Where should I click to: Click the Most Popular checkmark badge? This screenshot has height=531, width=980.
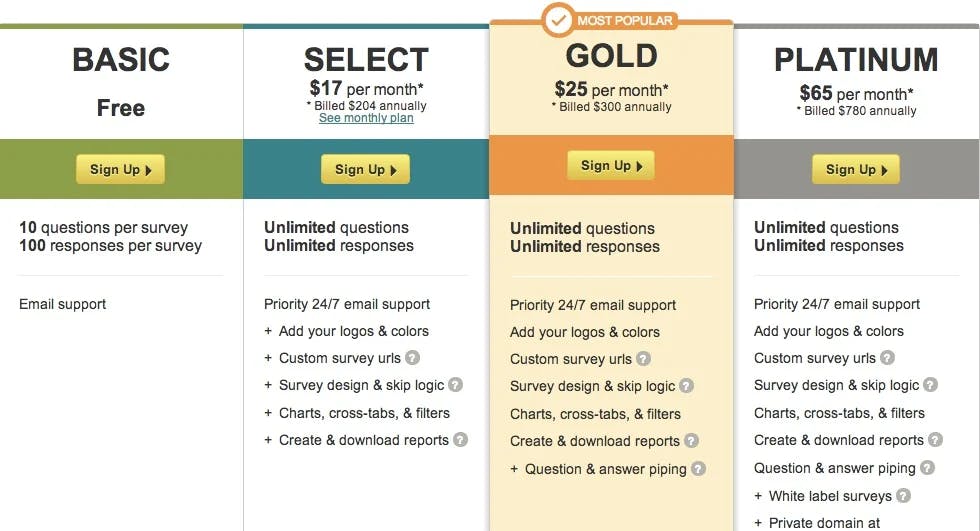point(558,20)
